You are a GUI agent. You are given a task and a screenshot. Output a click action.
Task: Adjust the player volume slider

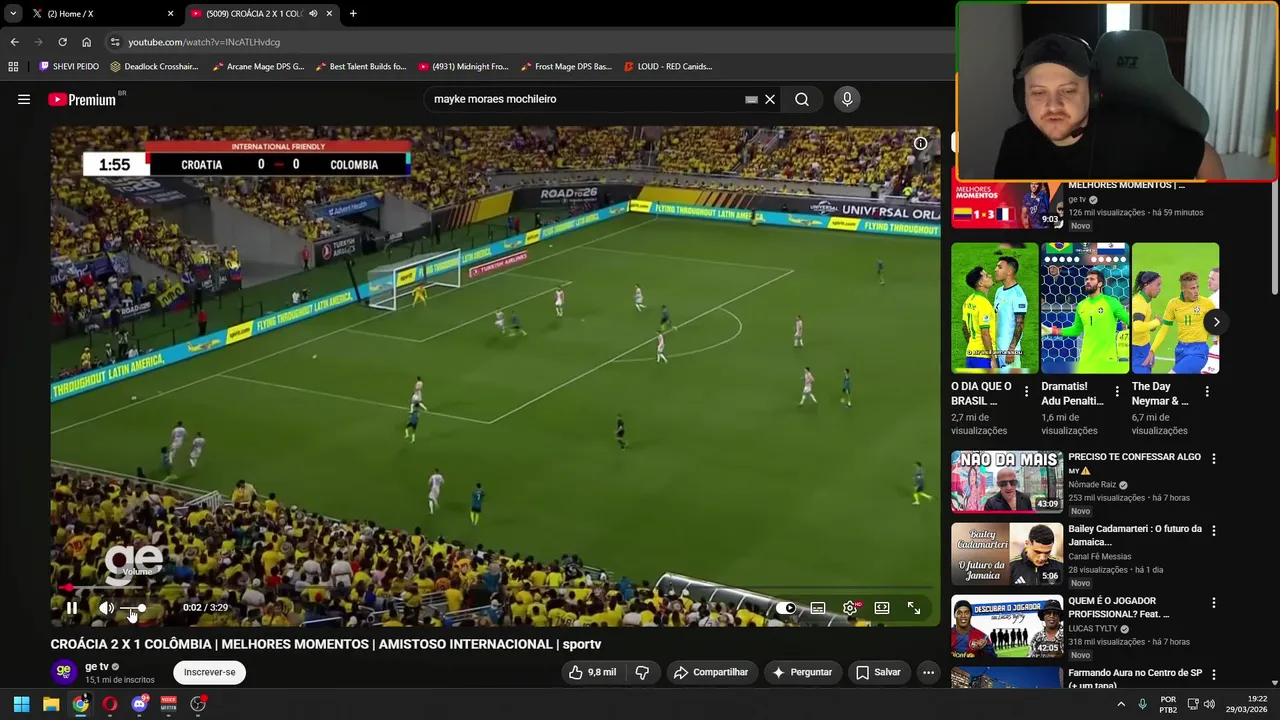coord(133,608)
